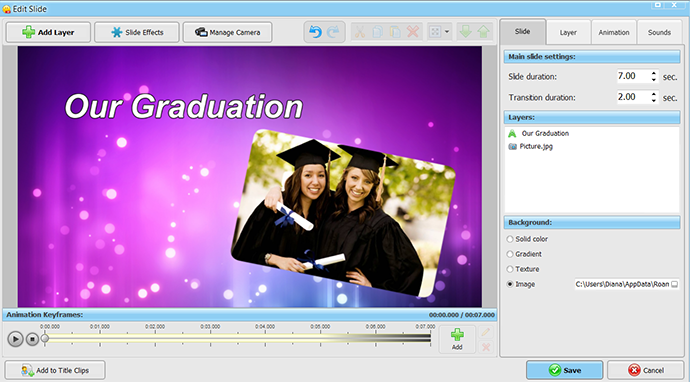
Task: Cancel editing the slide
Action: [x=646, y=370]
